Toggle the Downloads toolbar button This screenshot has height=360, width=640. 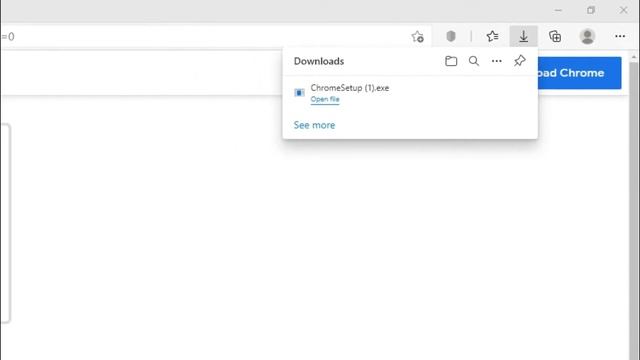pos(523,36)
